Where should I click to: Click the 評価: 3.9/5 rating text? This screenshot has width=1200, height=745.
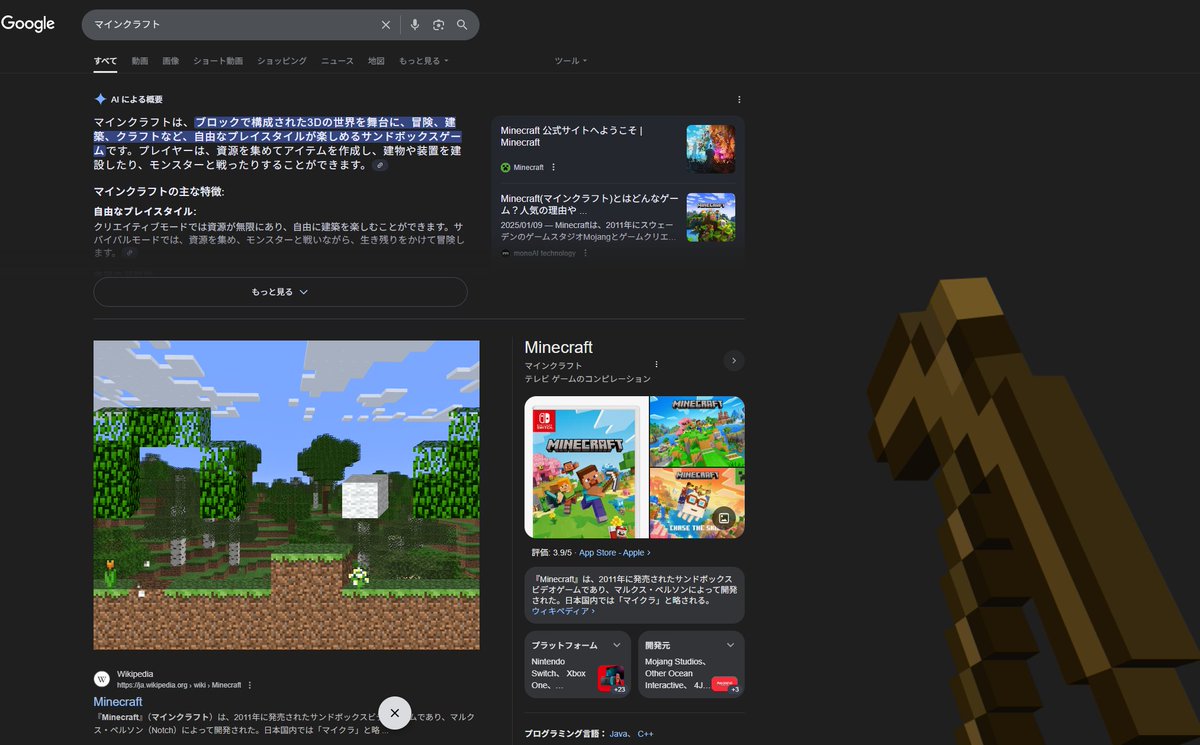pos(552,552)
